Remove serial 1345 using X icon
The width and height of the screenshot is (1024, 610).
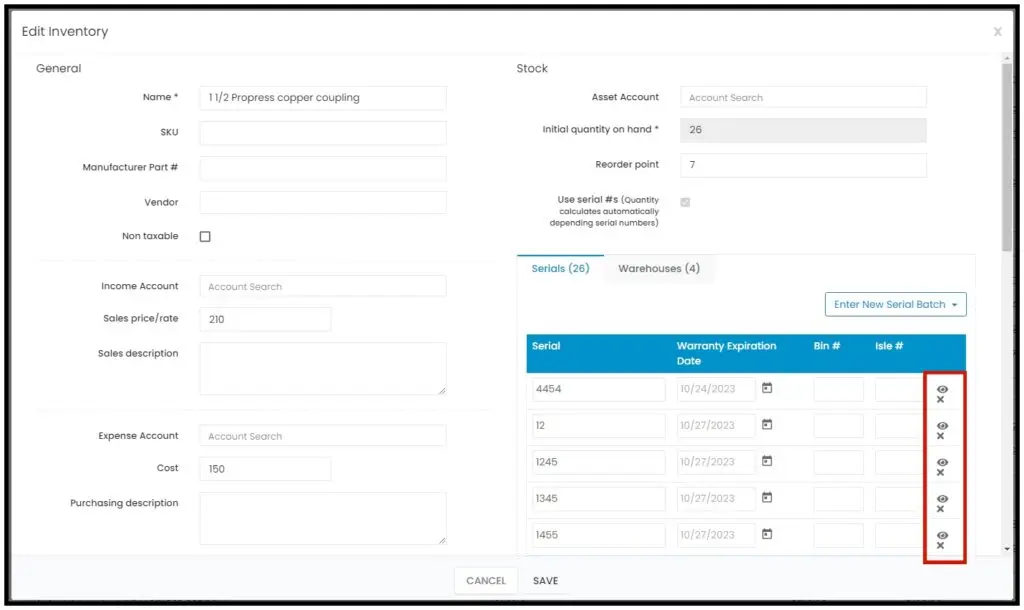coord(940,509)
